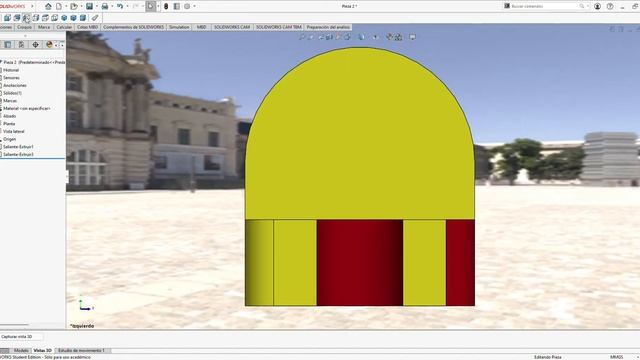Screen dimensions: 640x360
Task: Select the Right standard view icon
Action: [x=36, y=18]
